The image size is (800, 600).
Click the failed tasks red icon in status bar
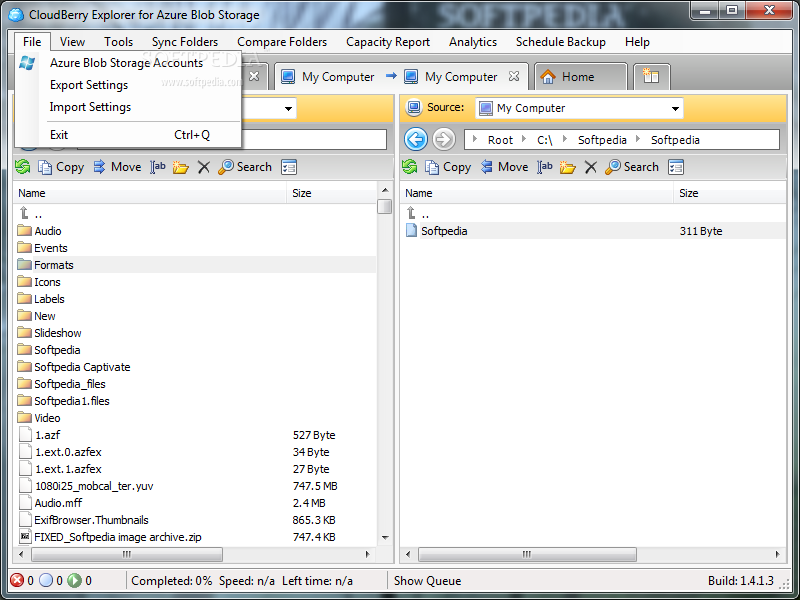tap(17, 581)
